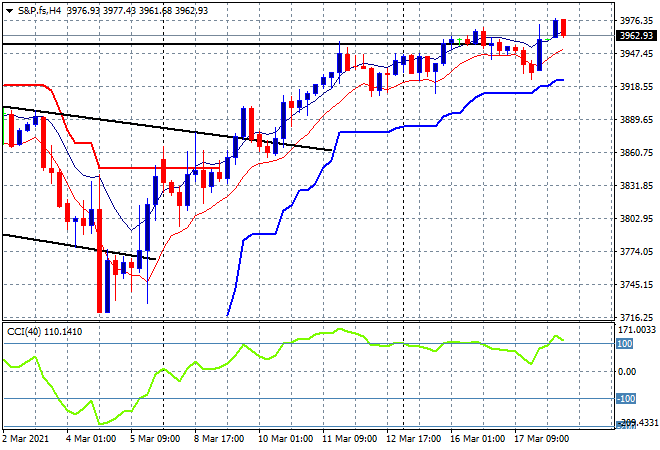
Task: Click the CCI(40) 110.1410 indicator label
Action: [45, 332]
